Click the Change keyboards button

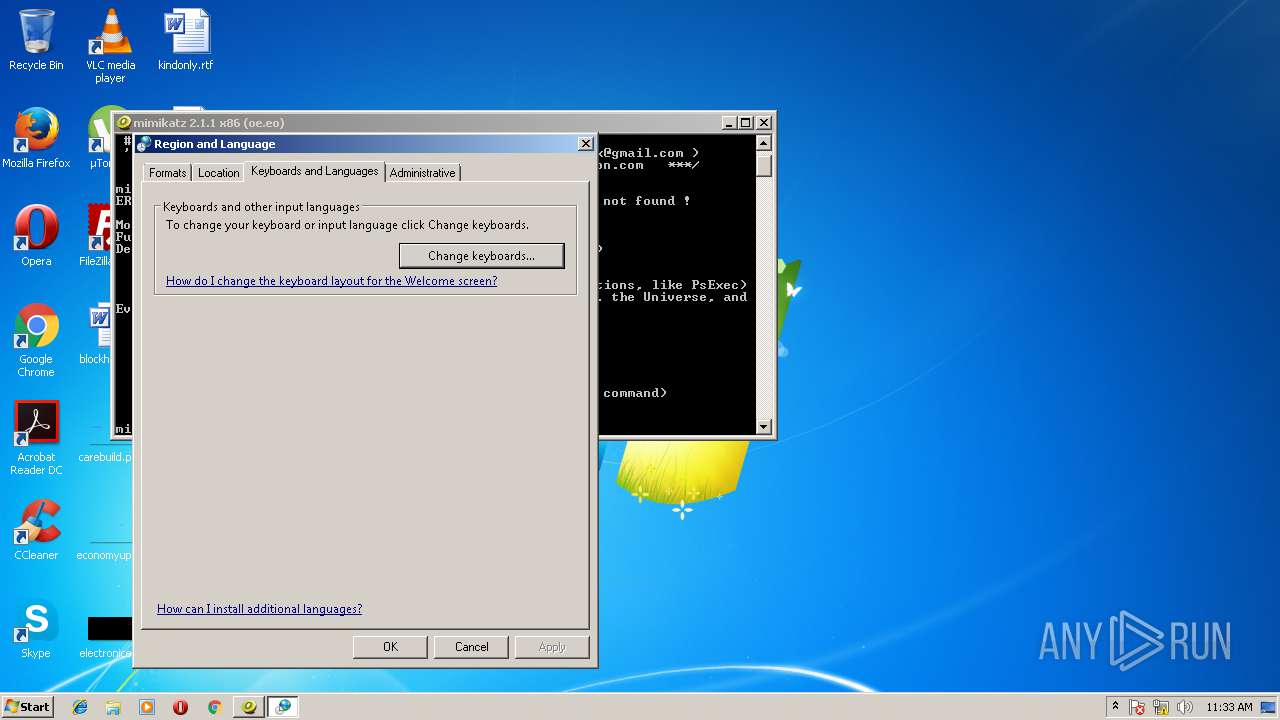pyautogui.click(x=481, y=256)
